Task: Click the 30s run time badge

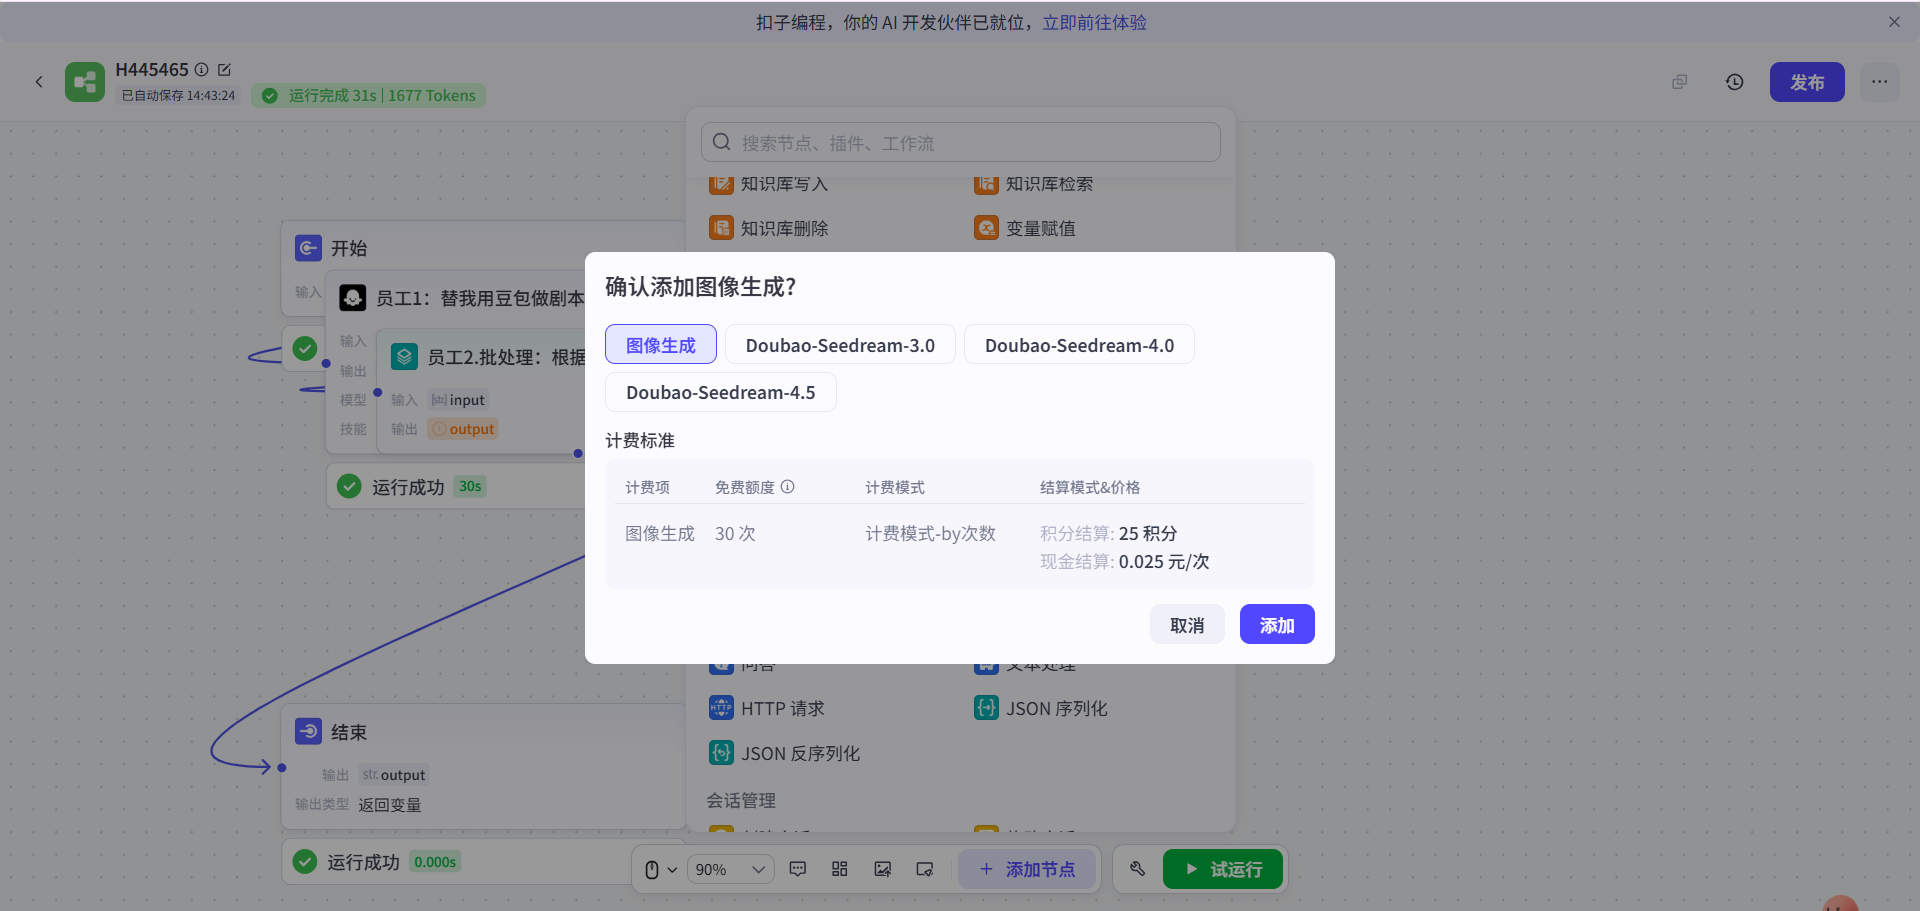Action: coord(470,486)
